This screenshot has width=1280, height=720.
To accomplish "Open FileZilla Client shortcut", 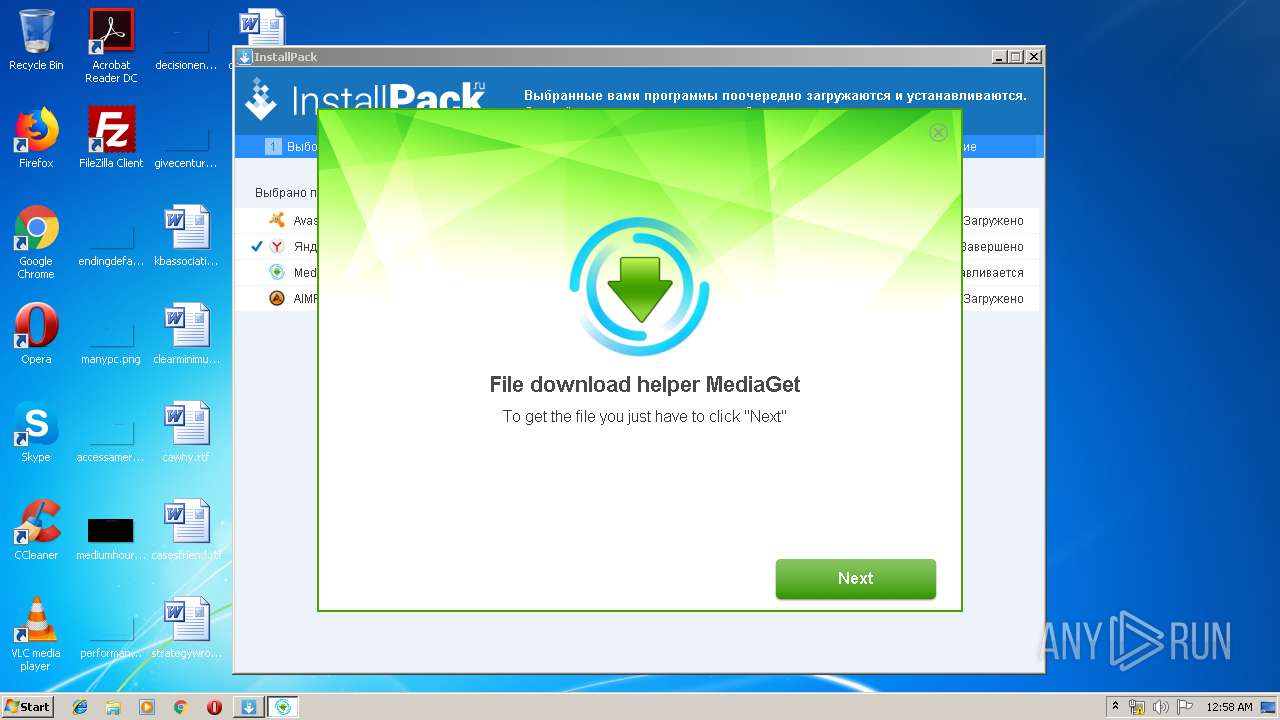I will coord(111,138).
